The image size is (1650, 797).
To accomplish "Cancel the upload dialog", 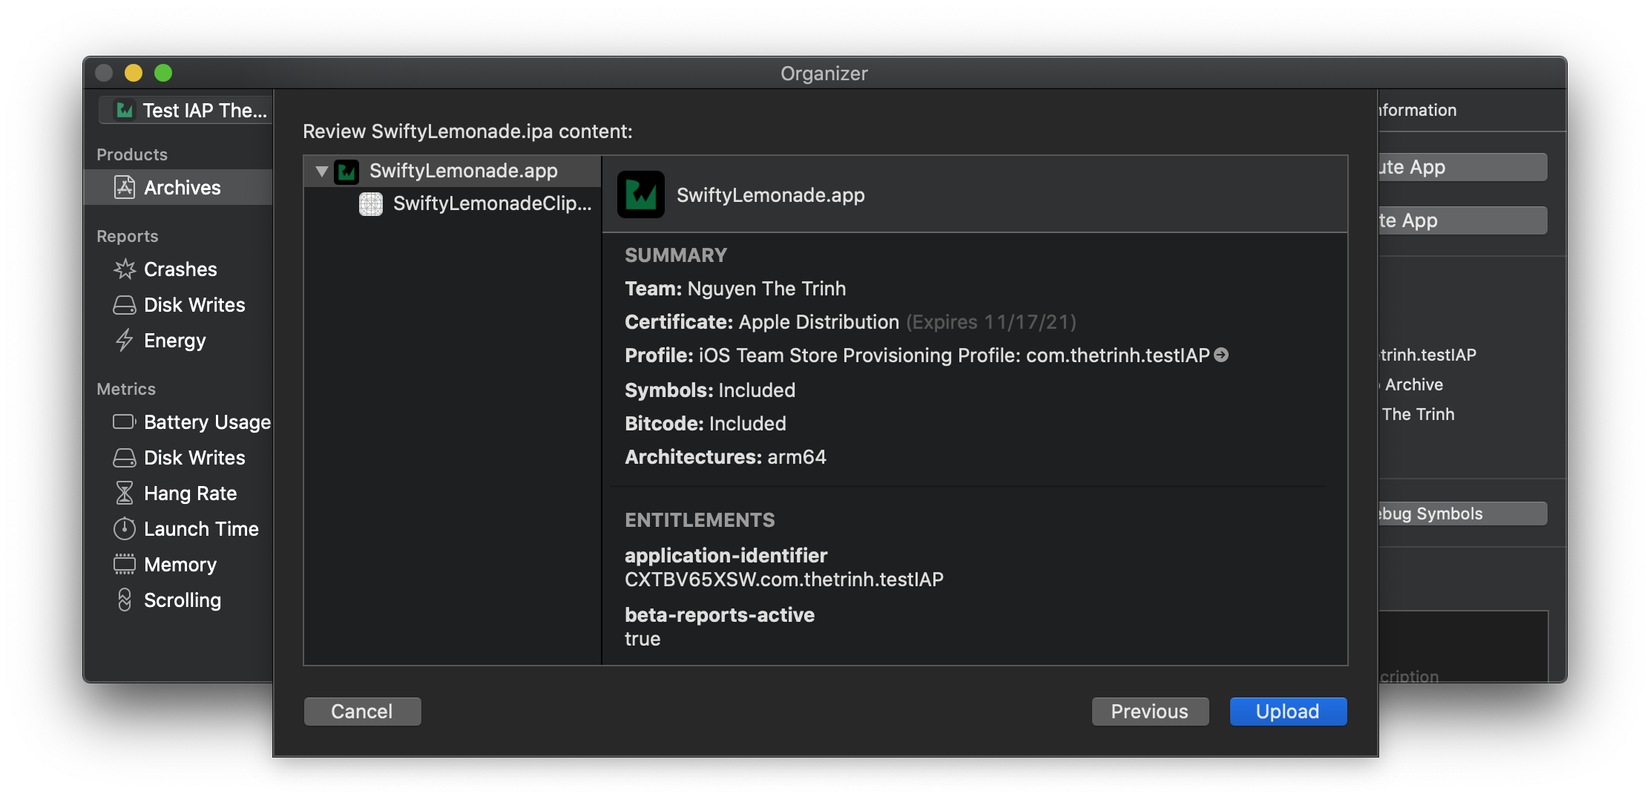I will 362,711.
